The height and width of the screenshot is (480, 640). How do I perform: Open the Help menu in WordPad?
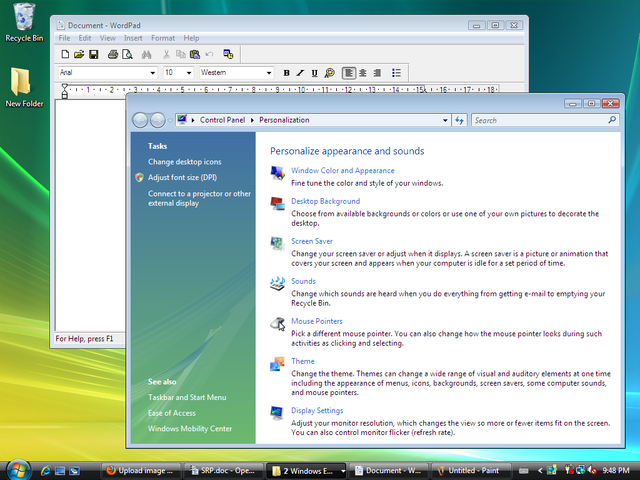191,38
